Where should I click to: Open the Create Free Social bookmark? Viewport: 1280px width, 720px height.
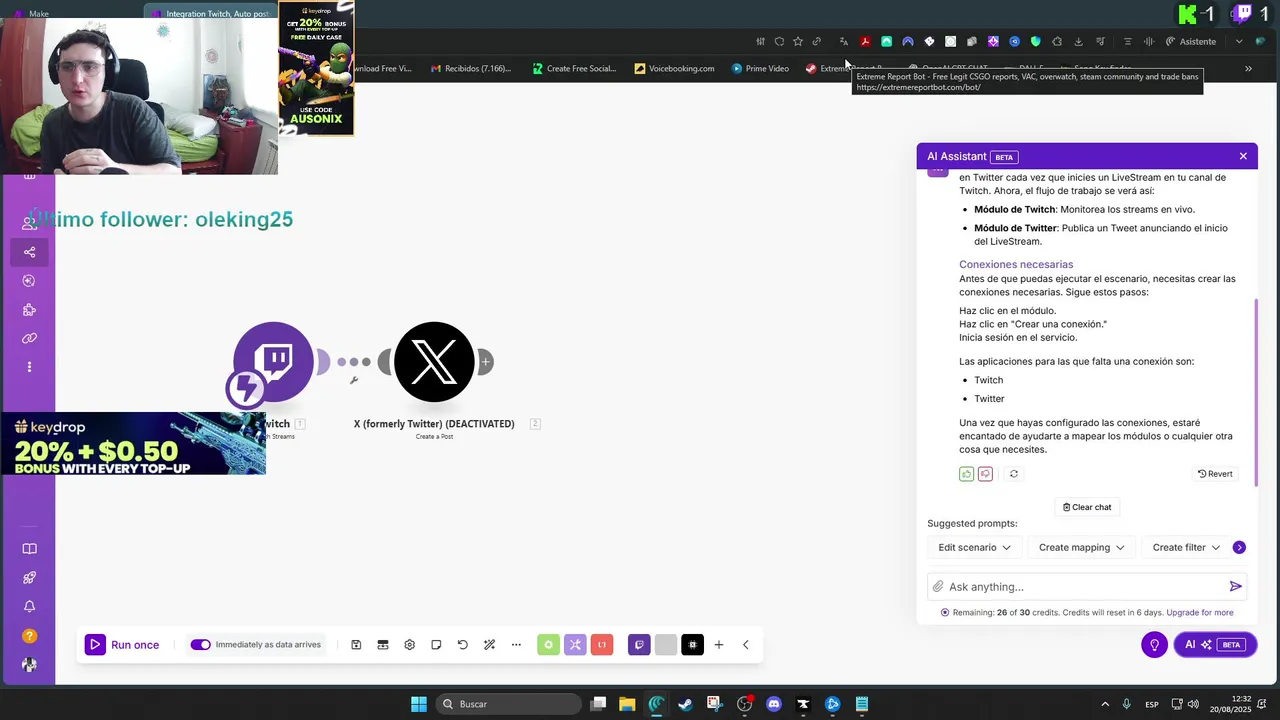pos(574,69)
